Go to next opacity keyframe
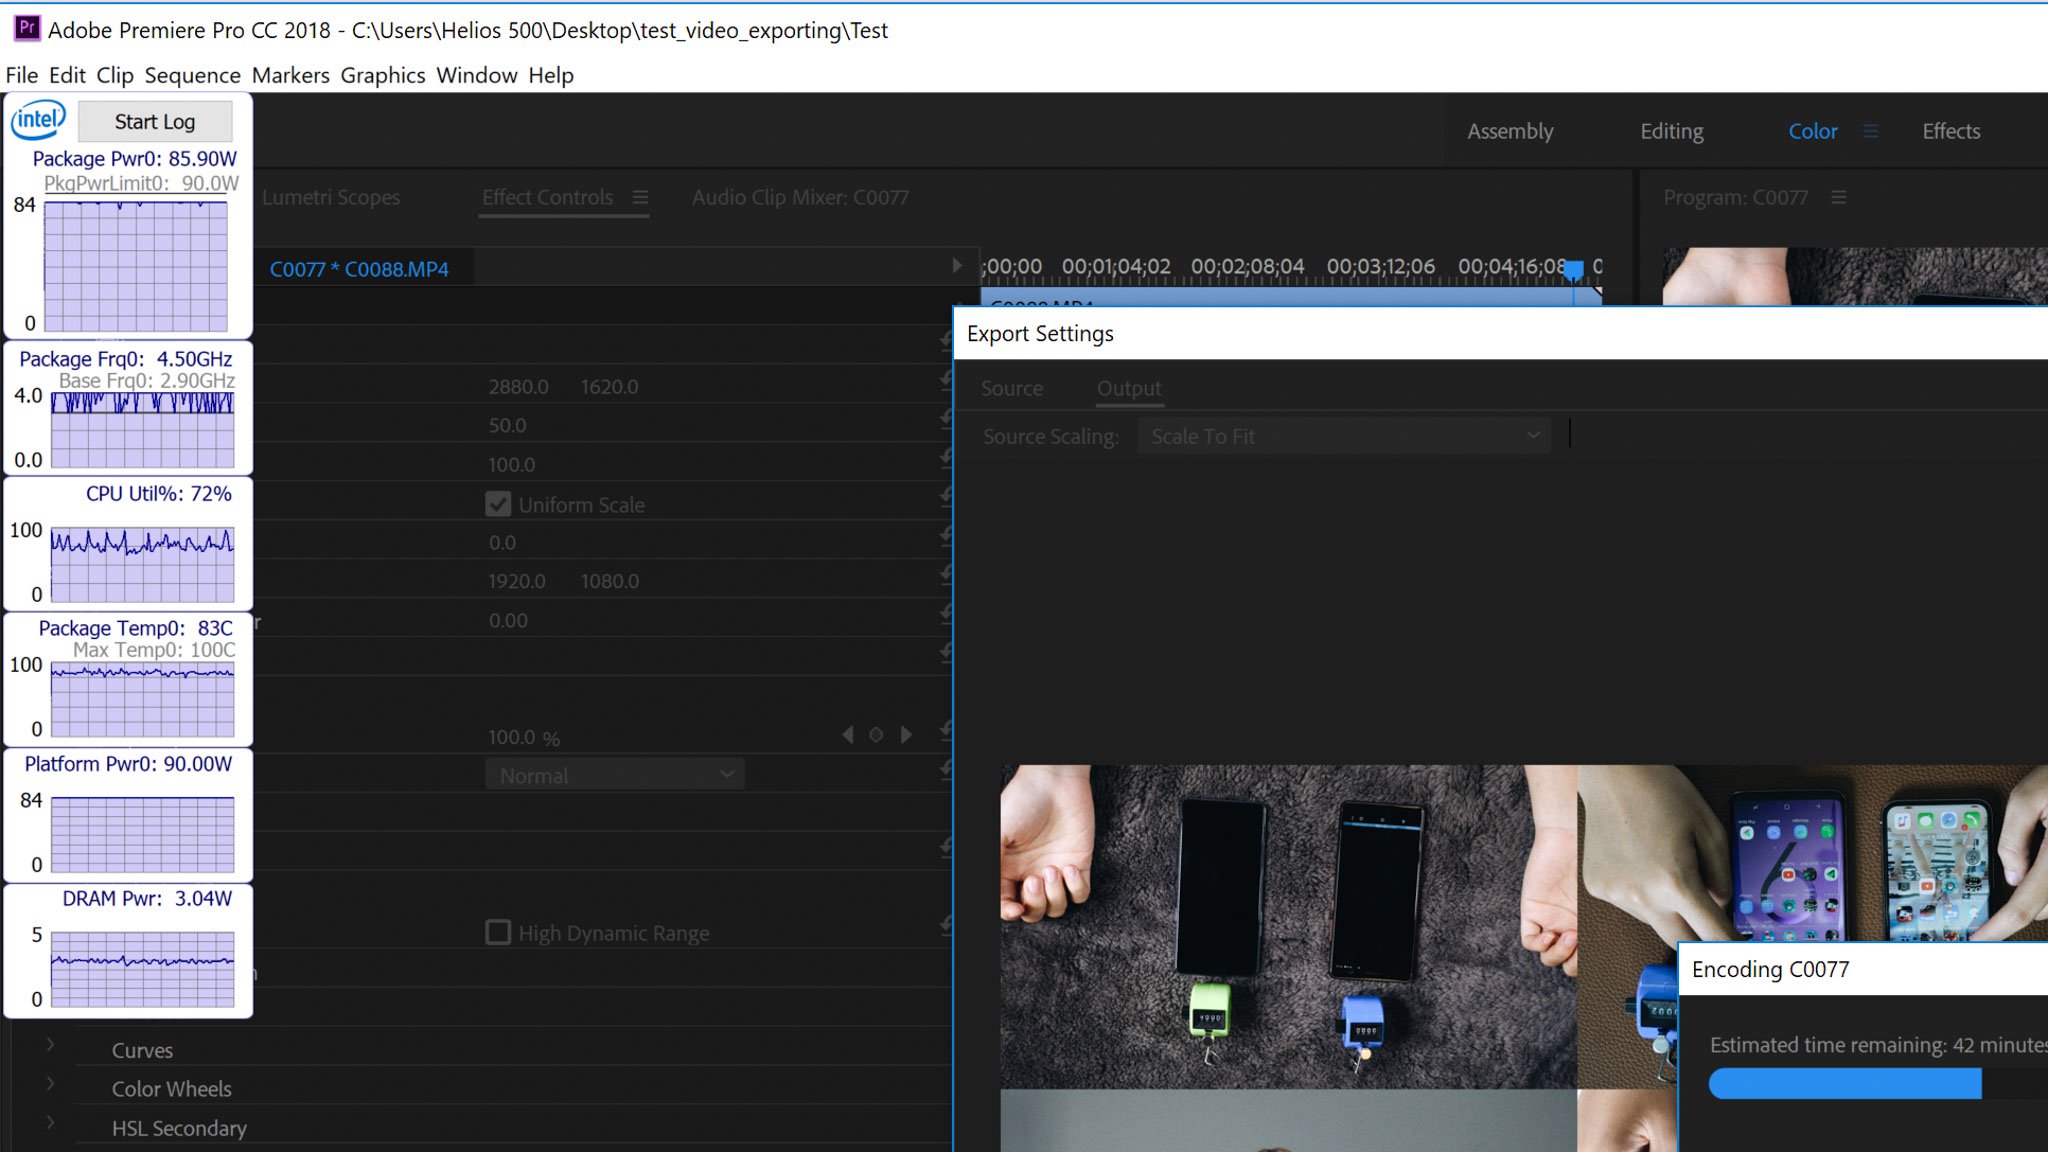The image size is (2048, 1152). click(906, 735)
